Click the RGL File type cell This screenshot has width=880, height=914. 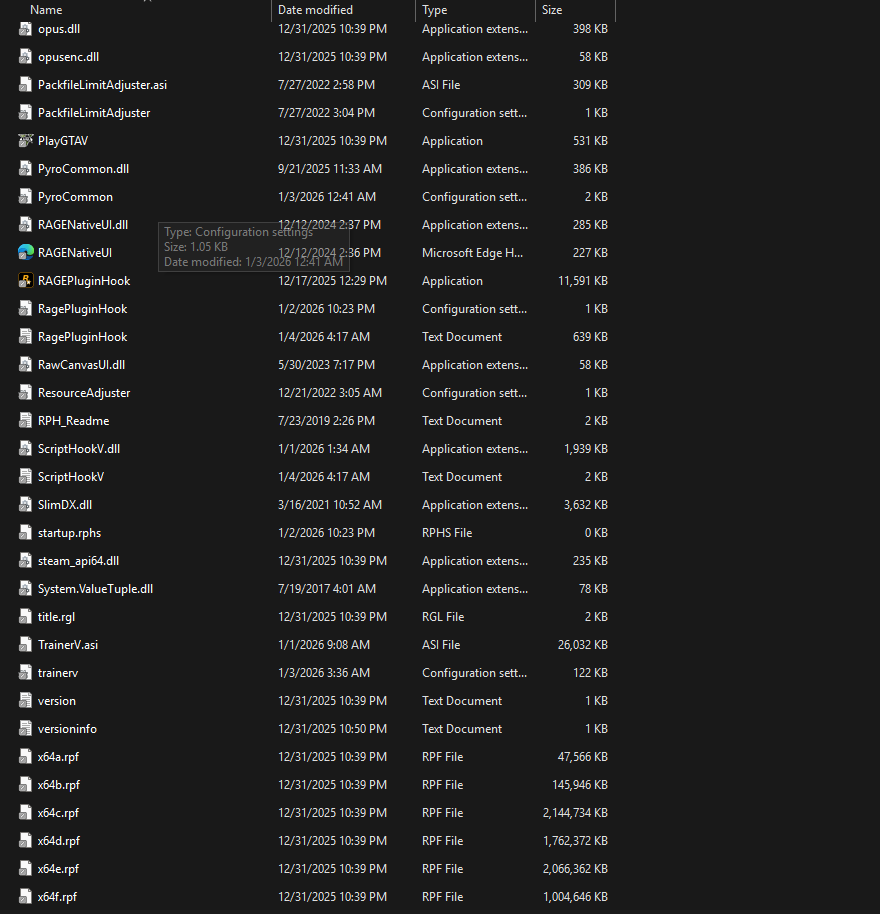pyautogui.click(x=443, y=616)
